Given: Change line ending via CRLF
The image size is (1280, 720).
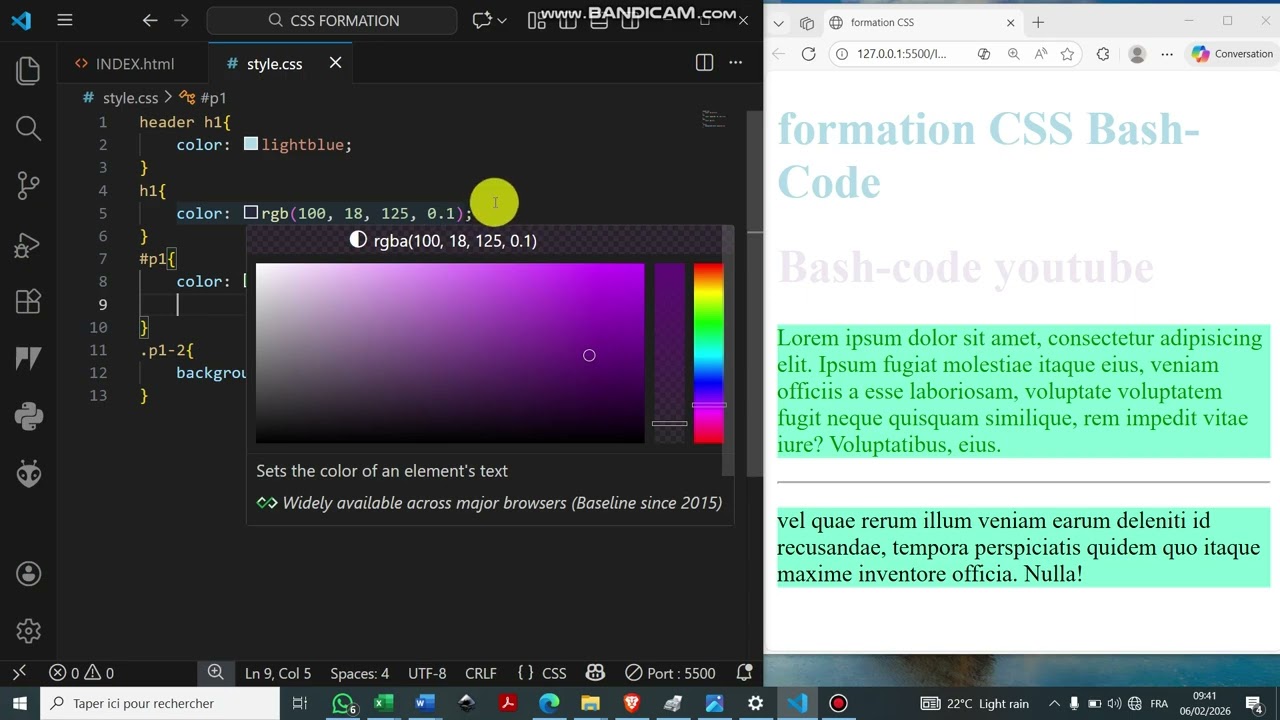Looking at the screenshot, I should [481, 673].
